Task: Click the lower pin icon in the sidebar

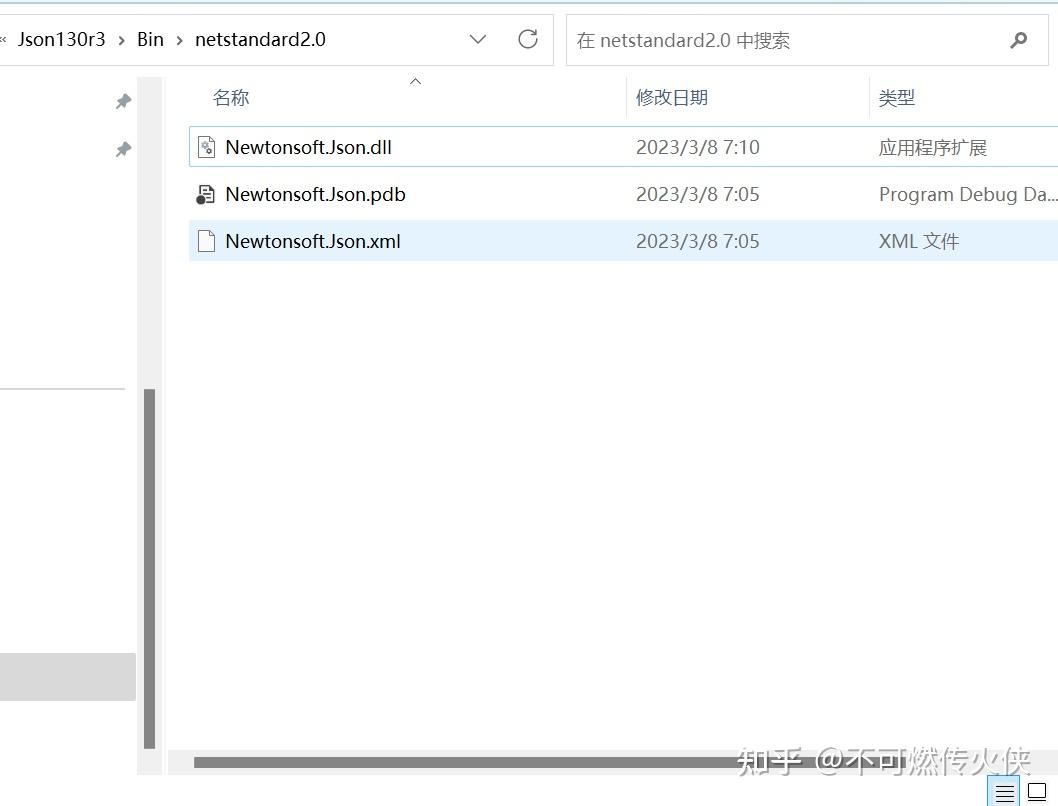Action: pos(123,148)
